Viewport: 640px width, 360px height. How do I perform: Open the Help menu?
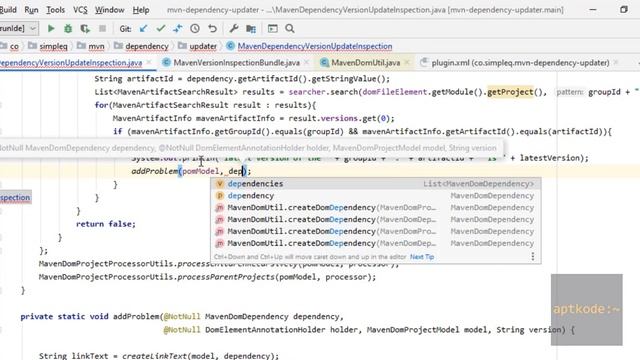coord(141,10)
